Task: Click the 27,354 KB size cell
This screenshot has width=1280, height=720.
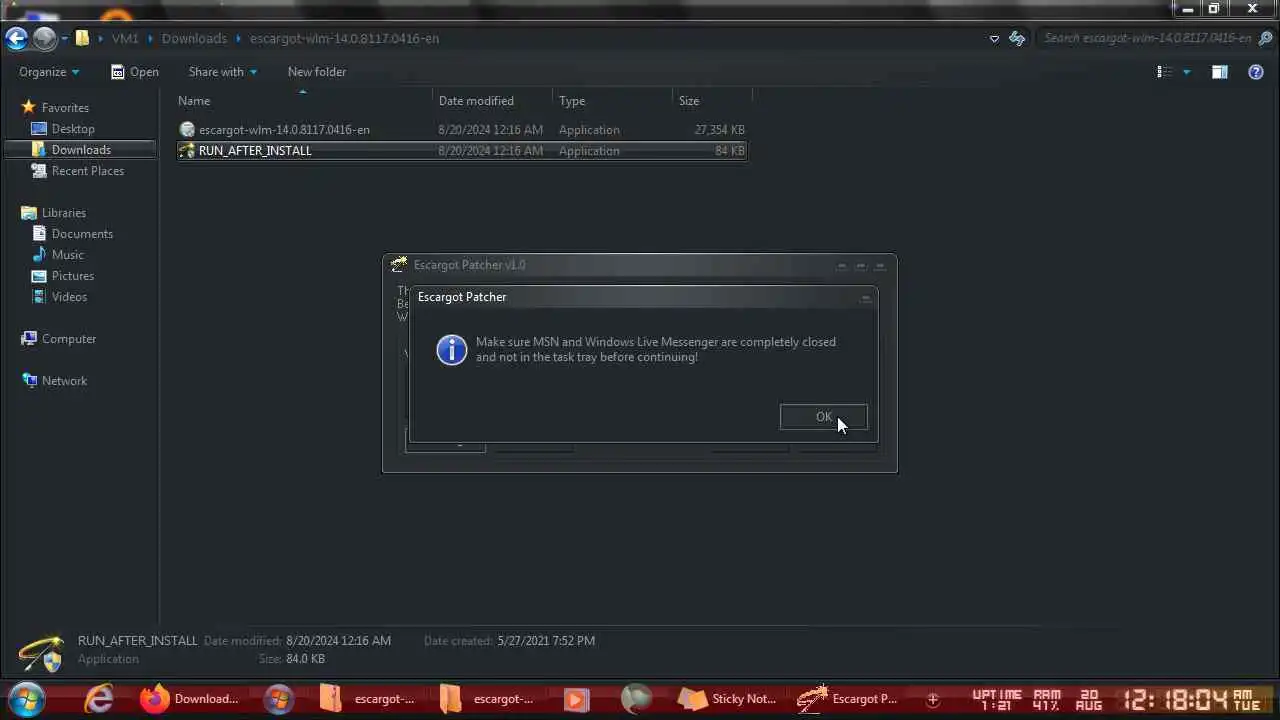Action: pyautogui.click(x=719, y=130)
